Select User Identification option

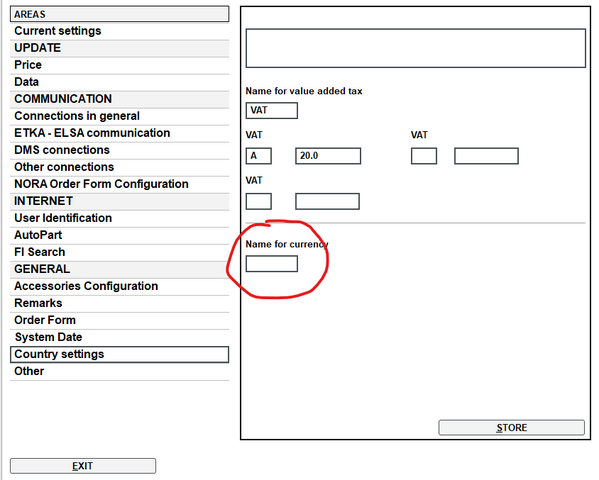coord(119,218)
